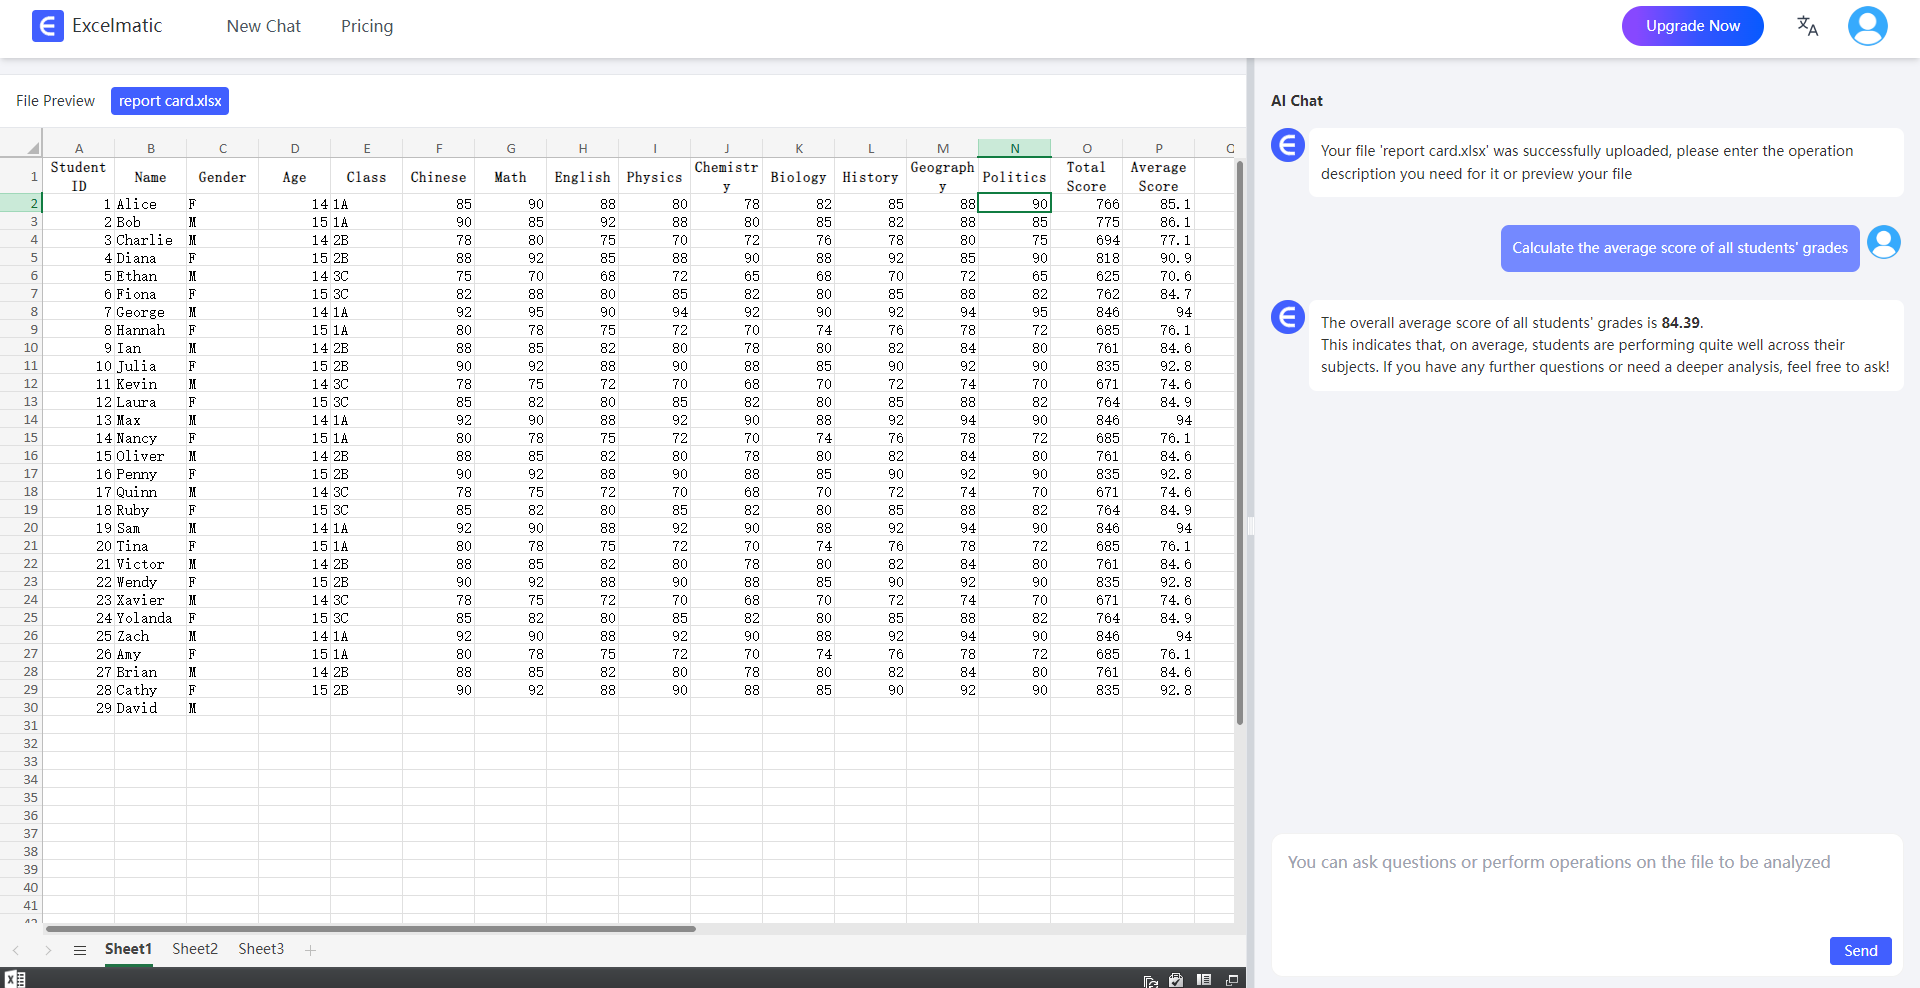This screenshot has height=988, width=1920.
Task: Click the previous sheet arrow
Action: (x=15, y=950)
